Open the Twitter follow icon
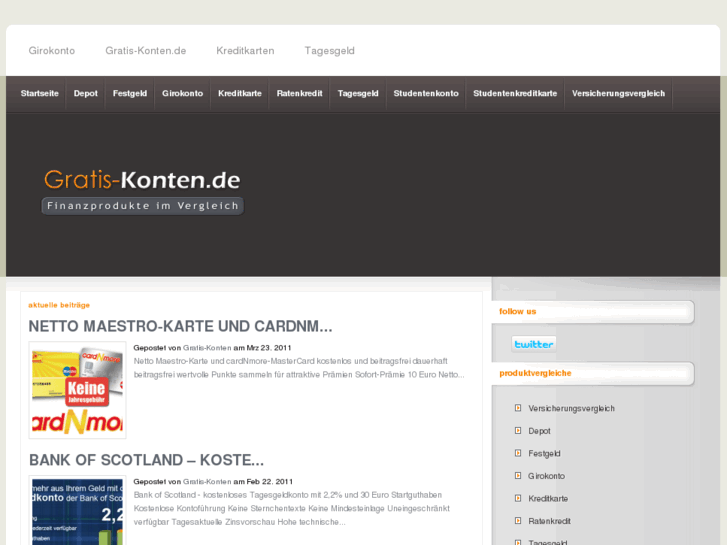Viewport: 727px width, 545px height. (534, 344)
